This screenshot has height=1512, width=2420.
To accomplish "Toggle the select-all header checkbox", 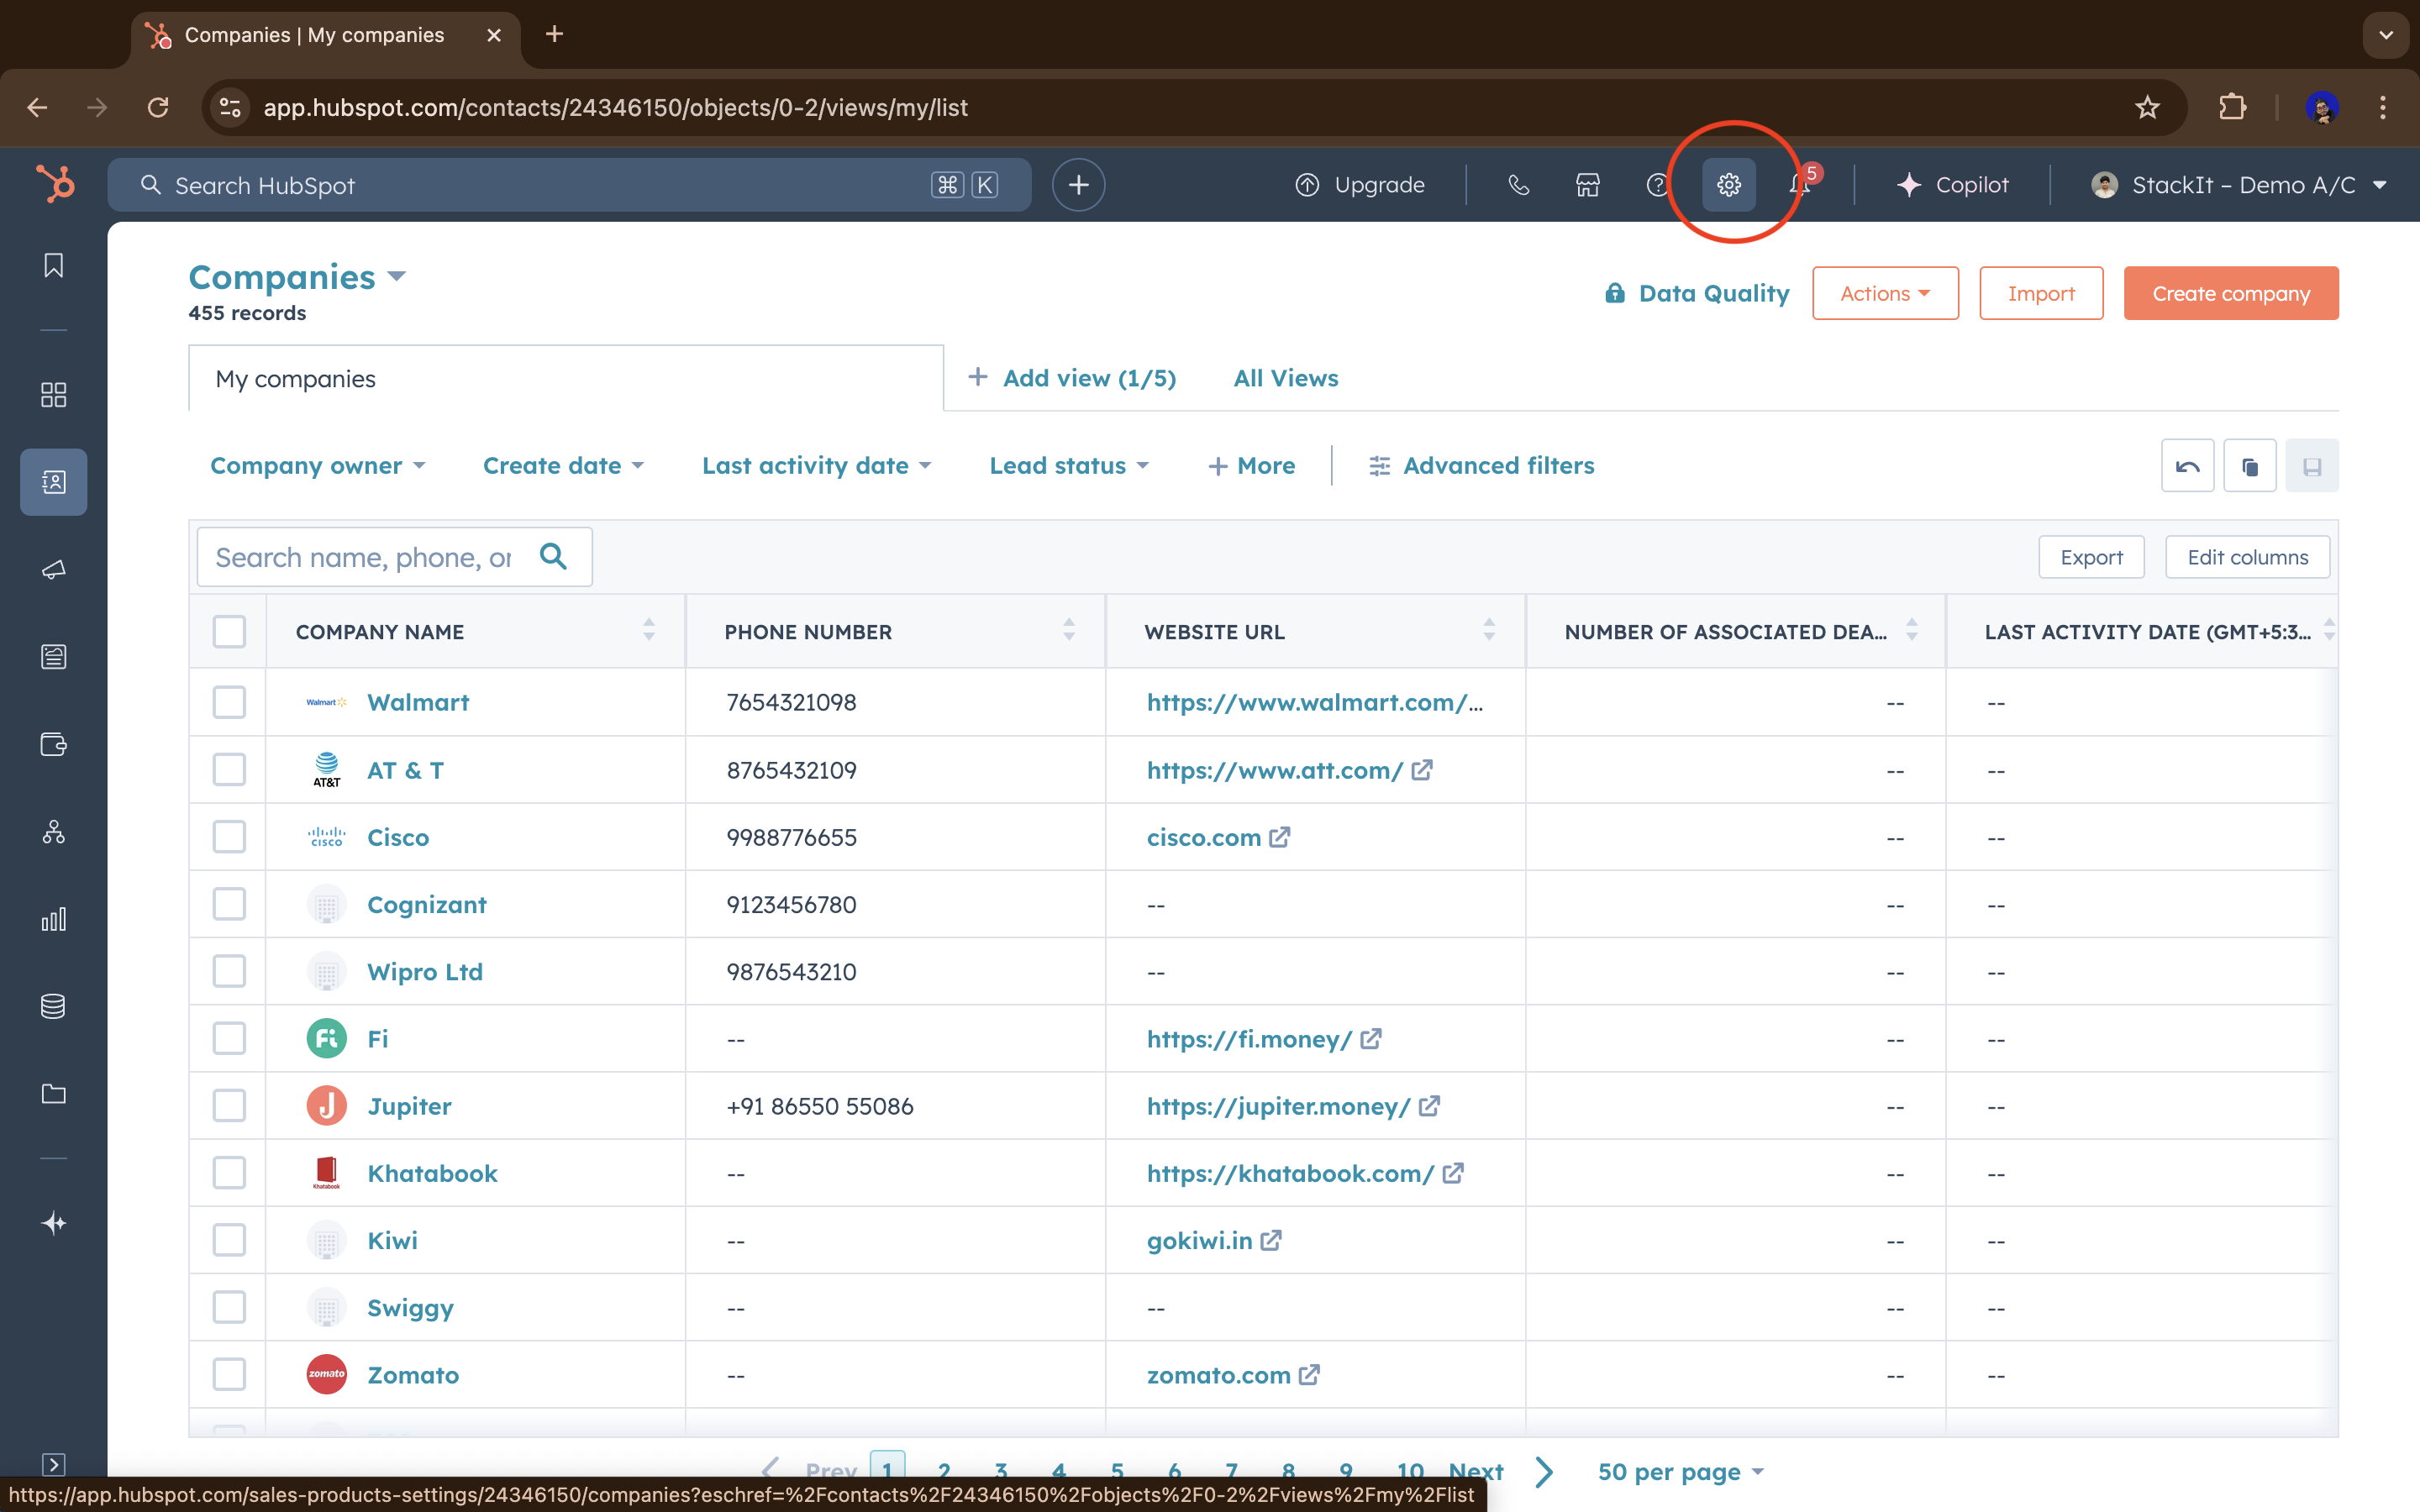I will [229, 632].
